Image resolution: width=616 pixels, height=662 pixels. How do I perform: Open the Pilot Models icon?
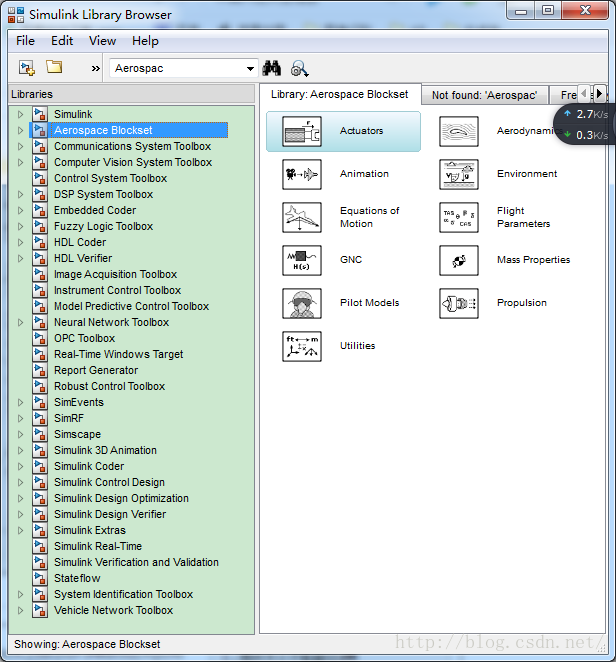(301, 304)
